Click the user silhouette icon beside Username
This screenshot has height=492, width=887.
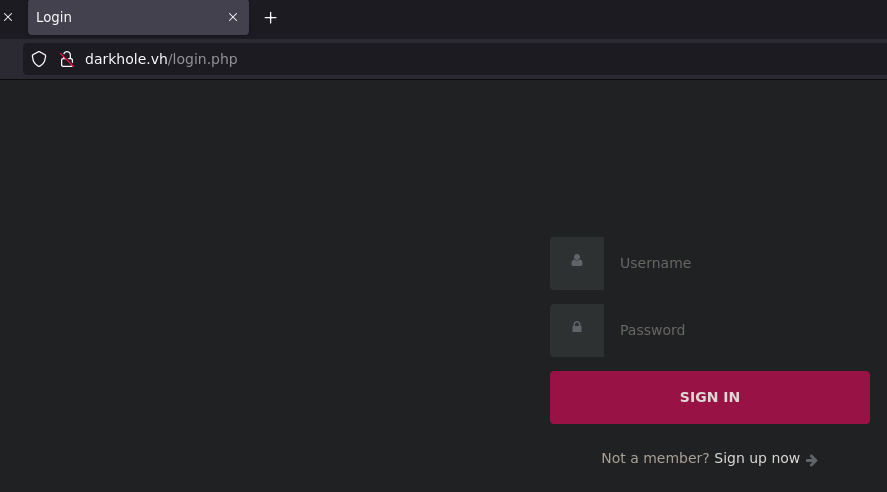coord(577,261)
